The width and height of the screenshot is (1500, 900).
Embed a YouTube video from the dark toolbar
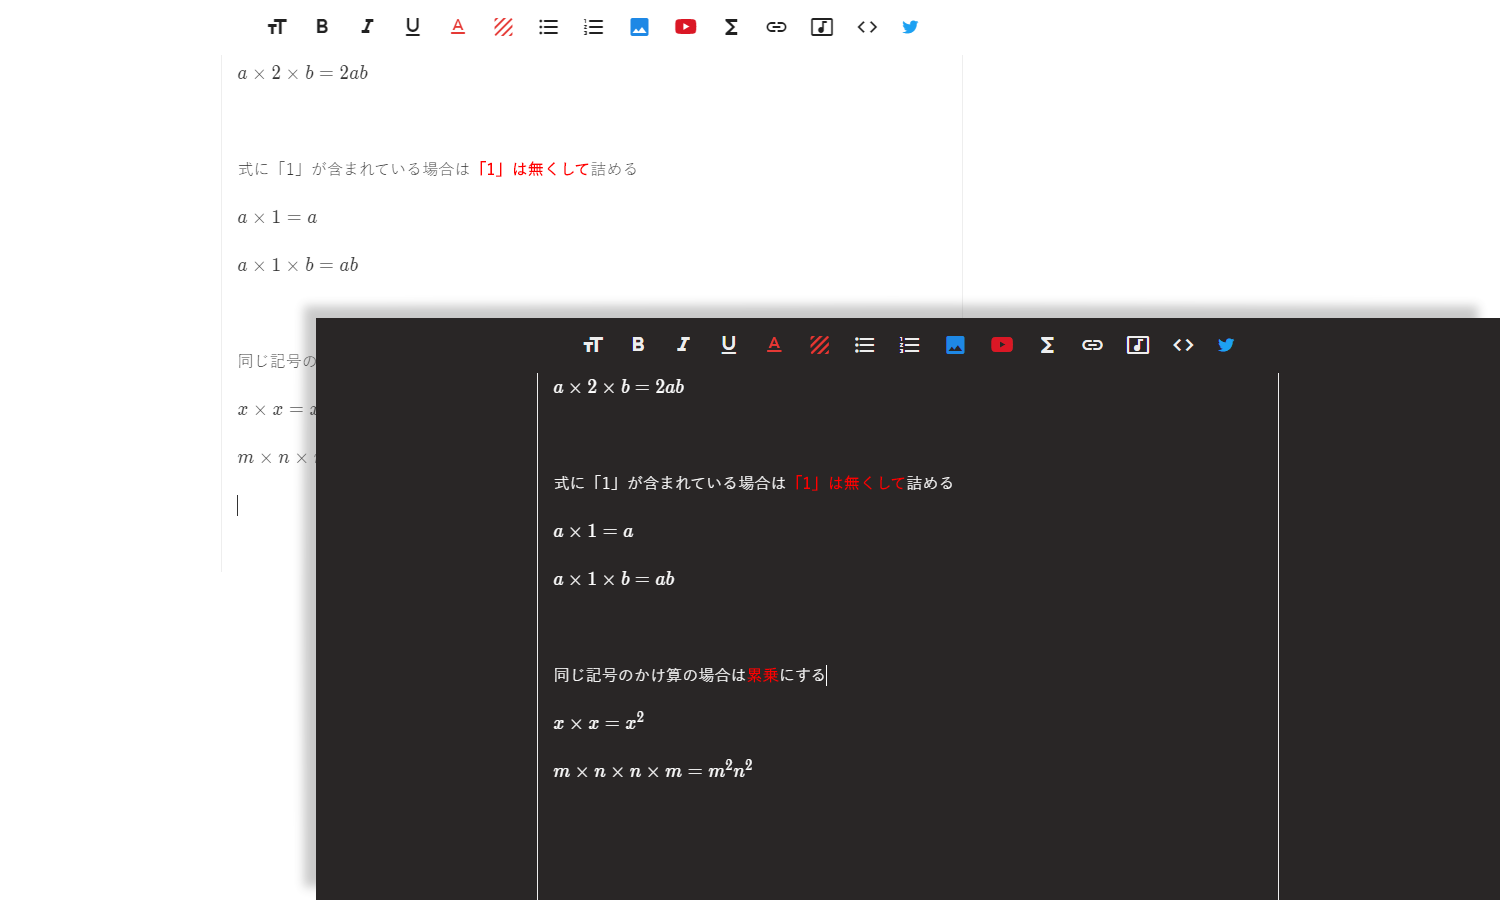[1001, 344]
